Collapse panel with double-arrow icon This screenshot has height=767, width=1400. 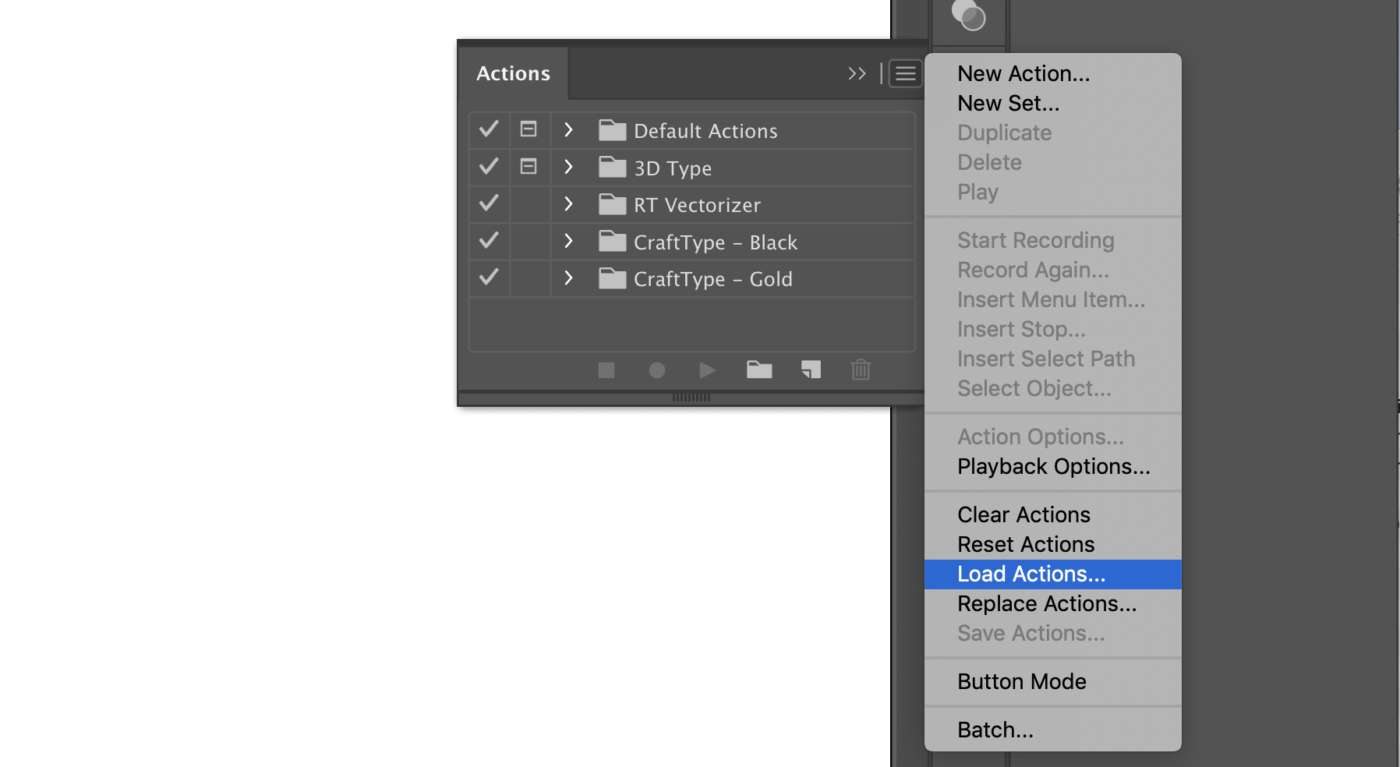point(857,74)
